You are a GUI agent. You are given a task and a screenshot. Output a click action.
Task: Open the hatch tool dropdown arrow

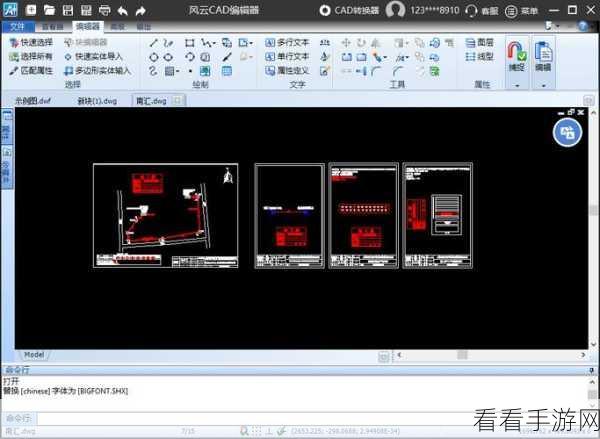point(177,71)
